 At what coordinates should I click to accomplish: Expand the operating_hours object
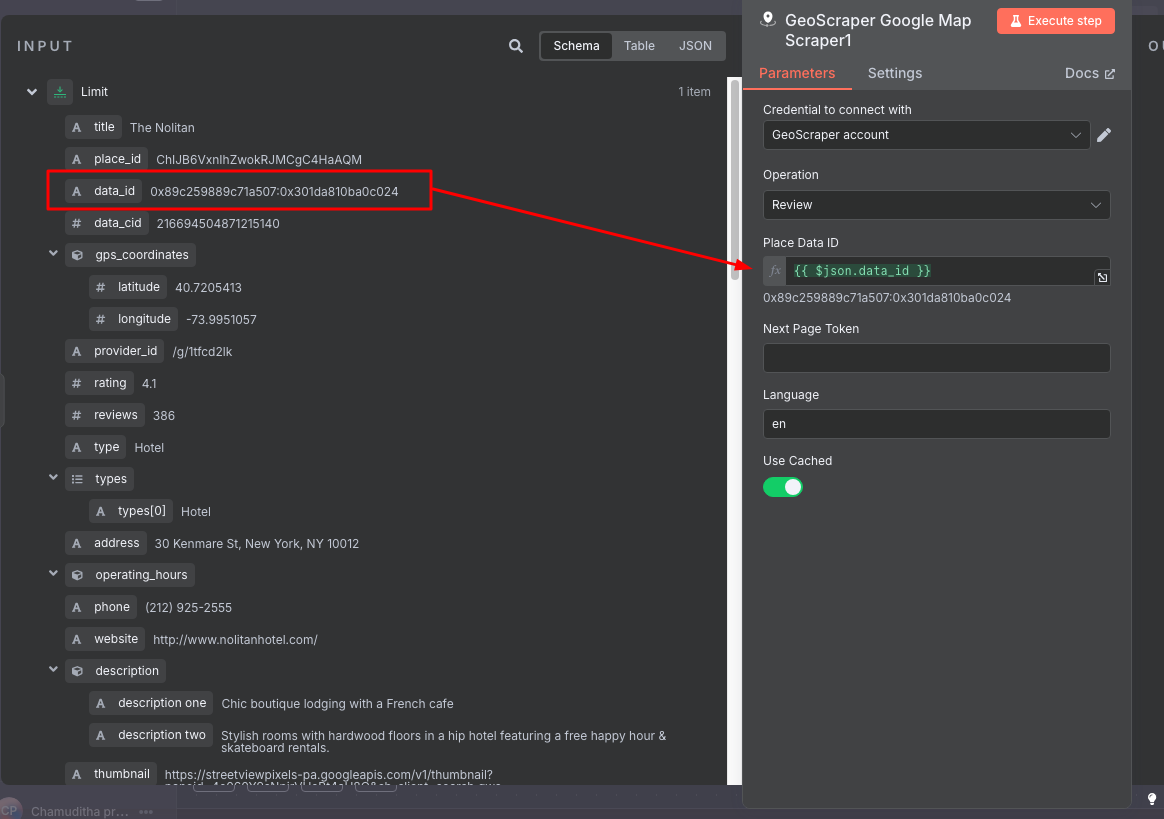click(53, 574)
